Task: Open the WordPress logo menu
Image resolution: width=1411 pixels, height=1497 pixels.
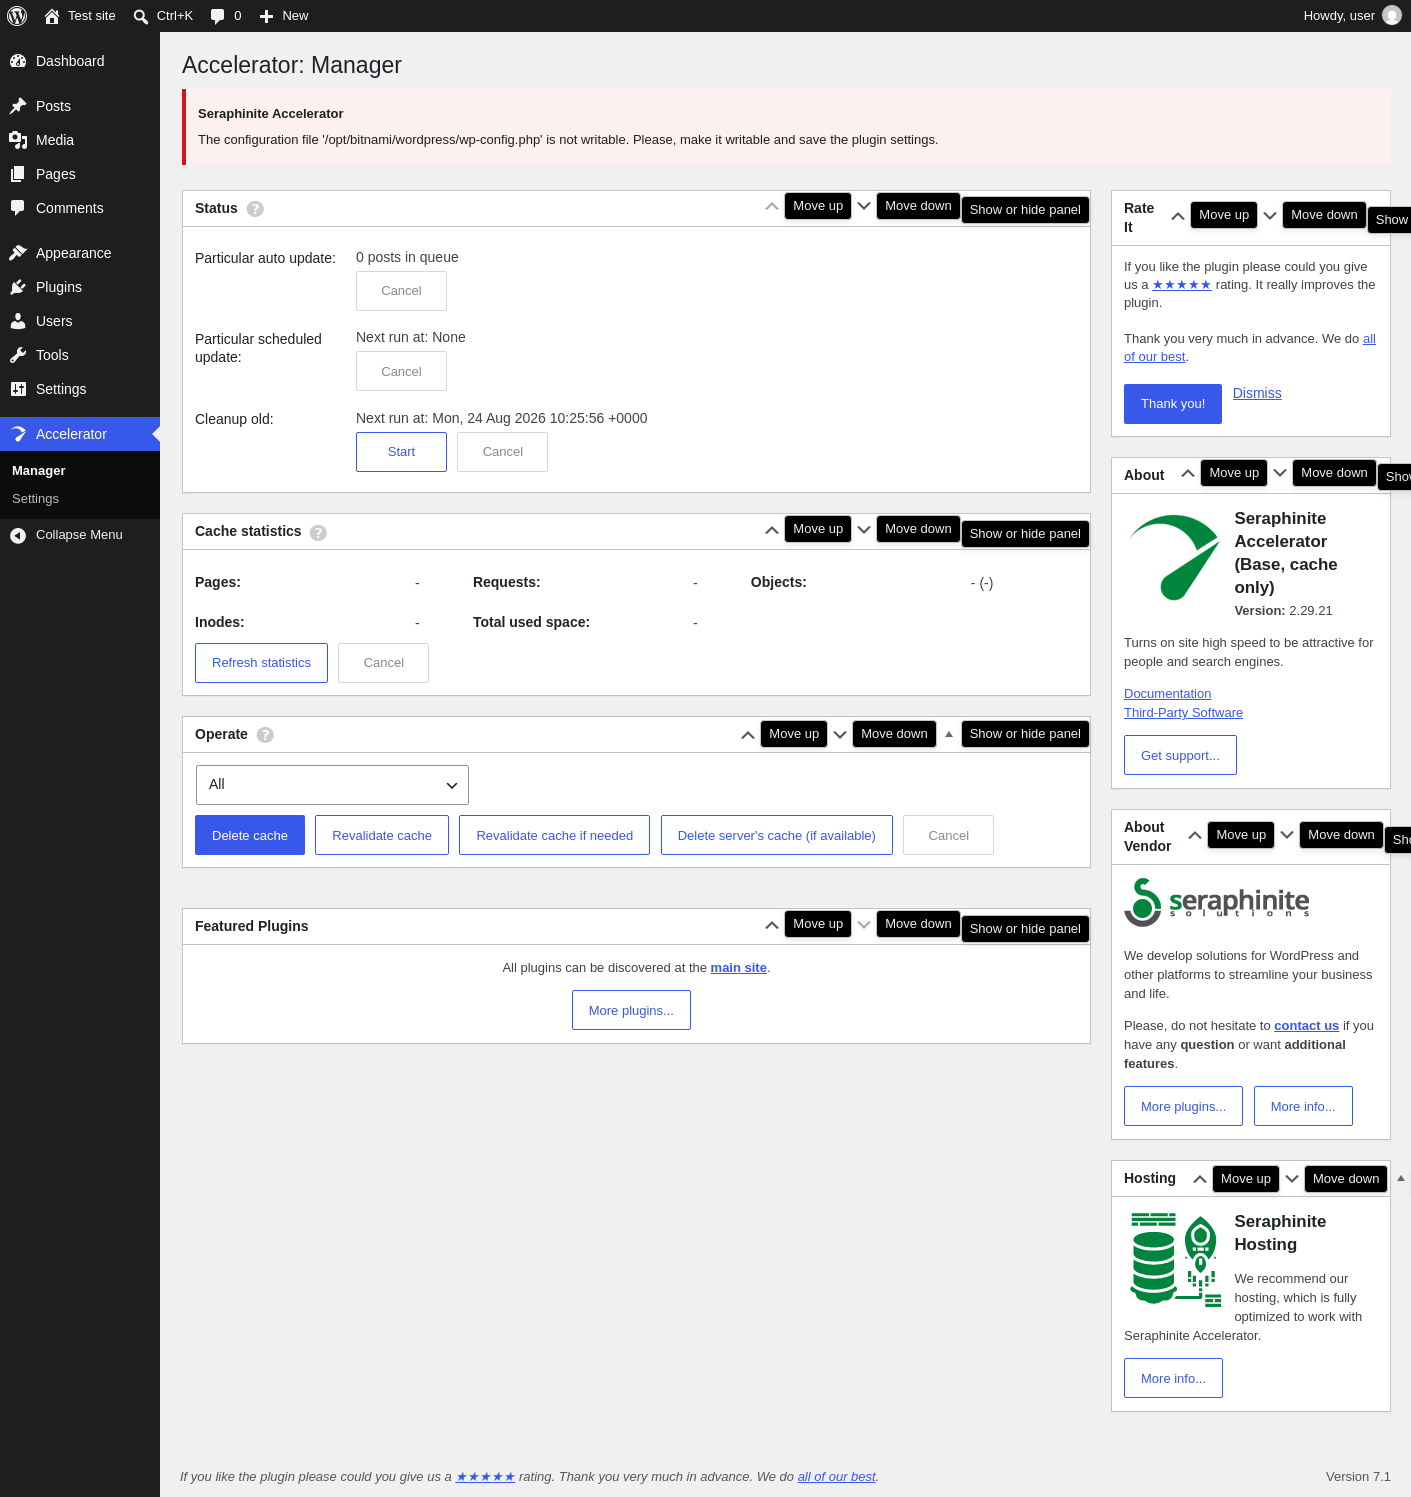Action: tap(17, 16)
